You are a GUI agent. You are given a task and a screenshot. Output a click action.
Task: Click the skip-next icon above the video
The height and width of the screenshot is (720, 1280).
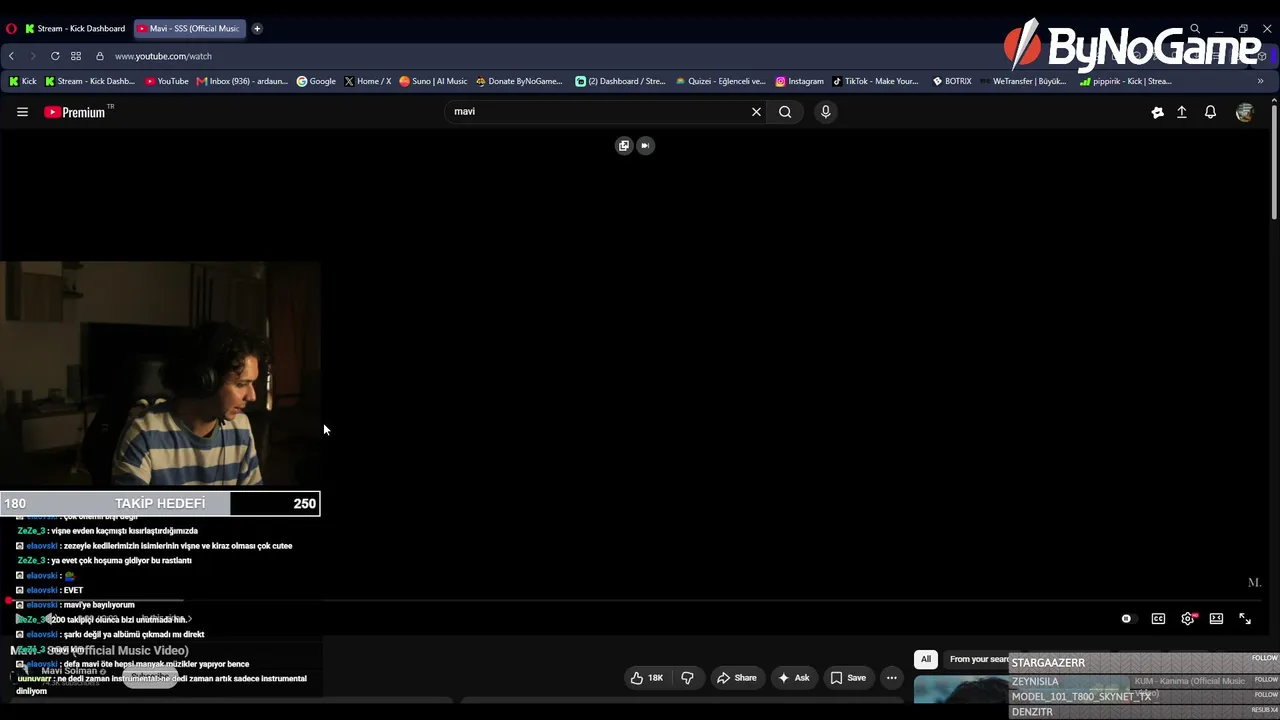point(645,146)
